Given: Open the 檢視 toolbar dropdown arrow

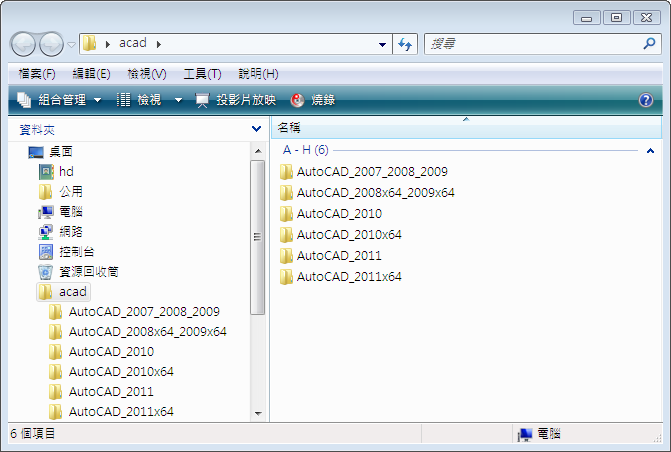Looking at the screenshot, I should click(x=178, y=101).
